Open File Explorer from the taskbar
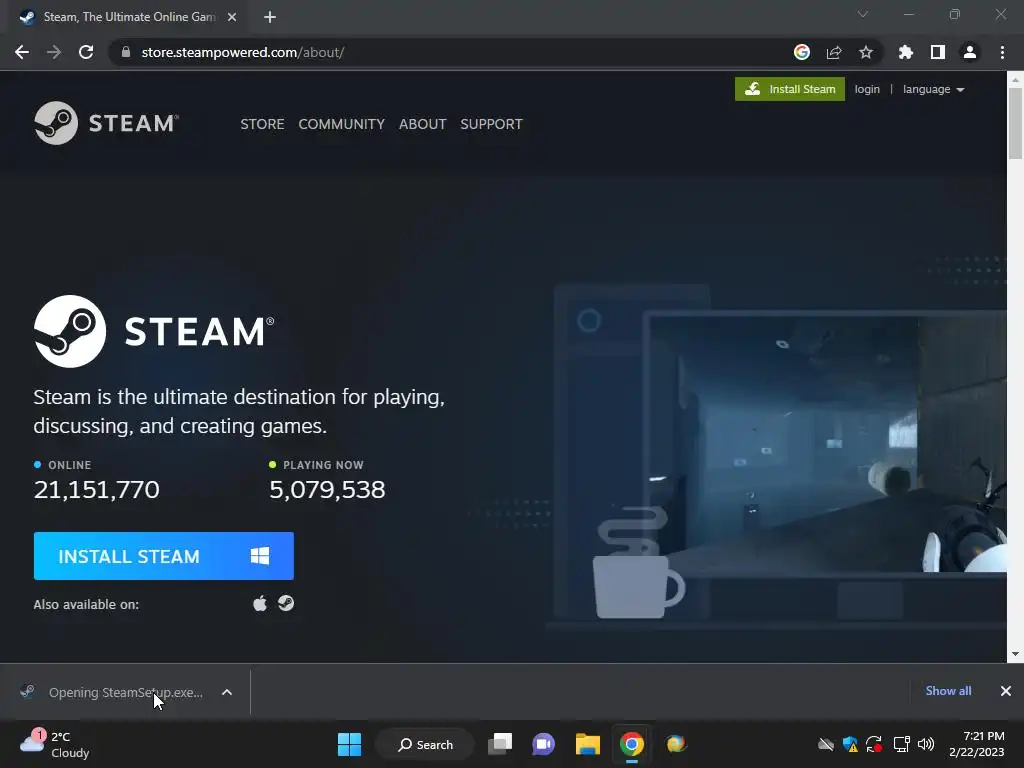 pyautogui.click(x=588, y=744)
